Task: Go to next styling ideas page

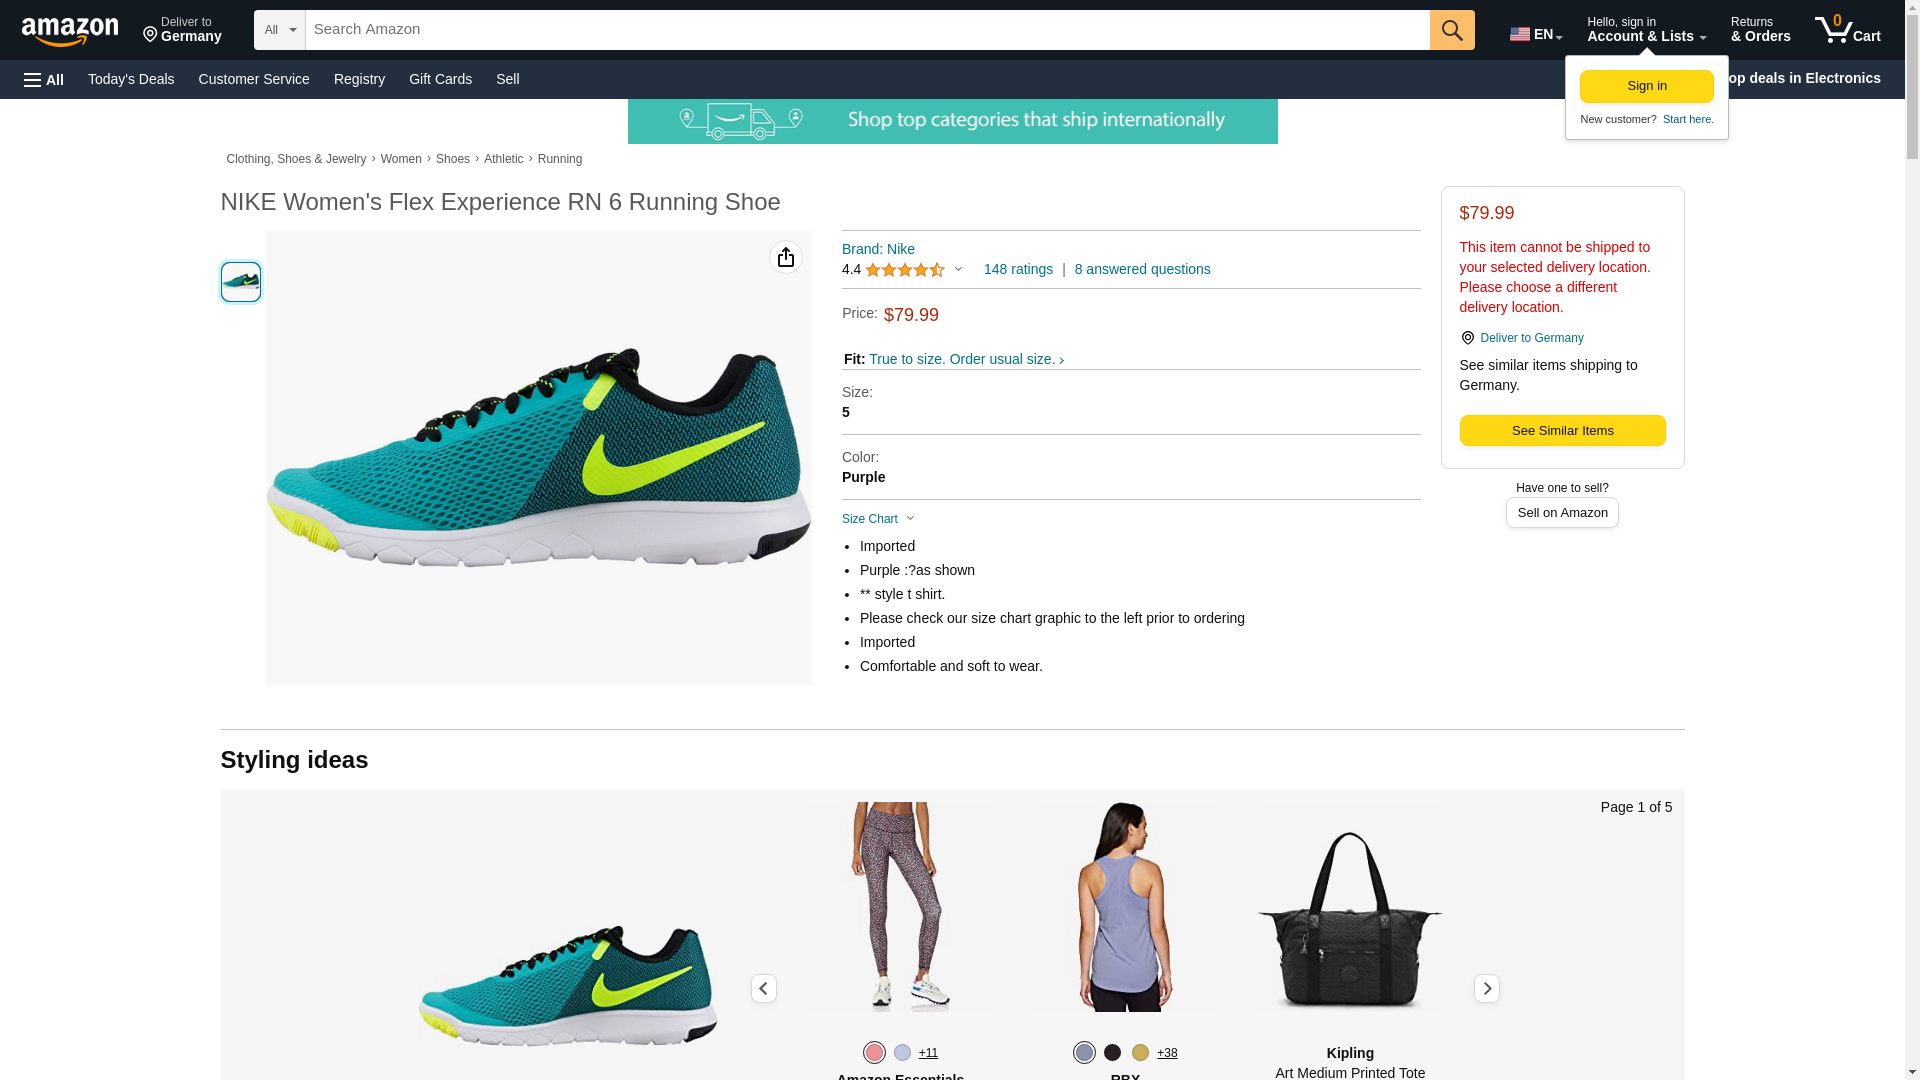Action: [1486, 989]
